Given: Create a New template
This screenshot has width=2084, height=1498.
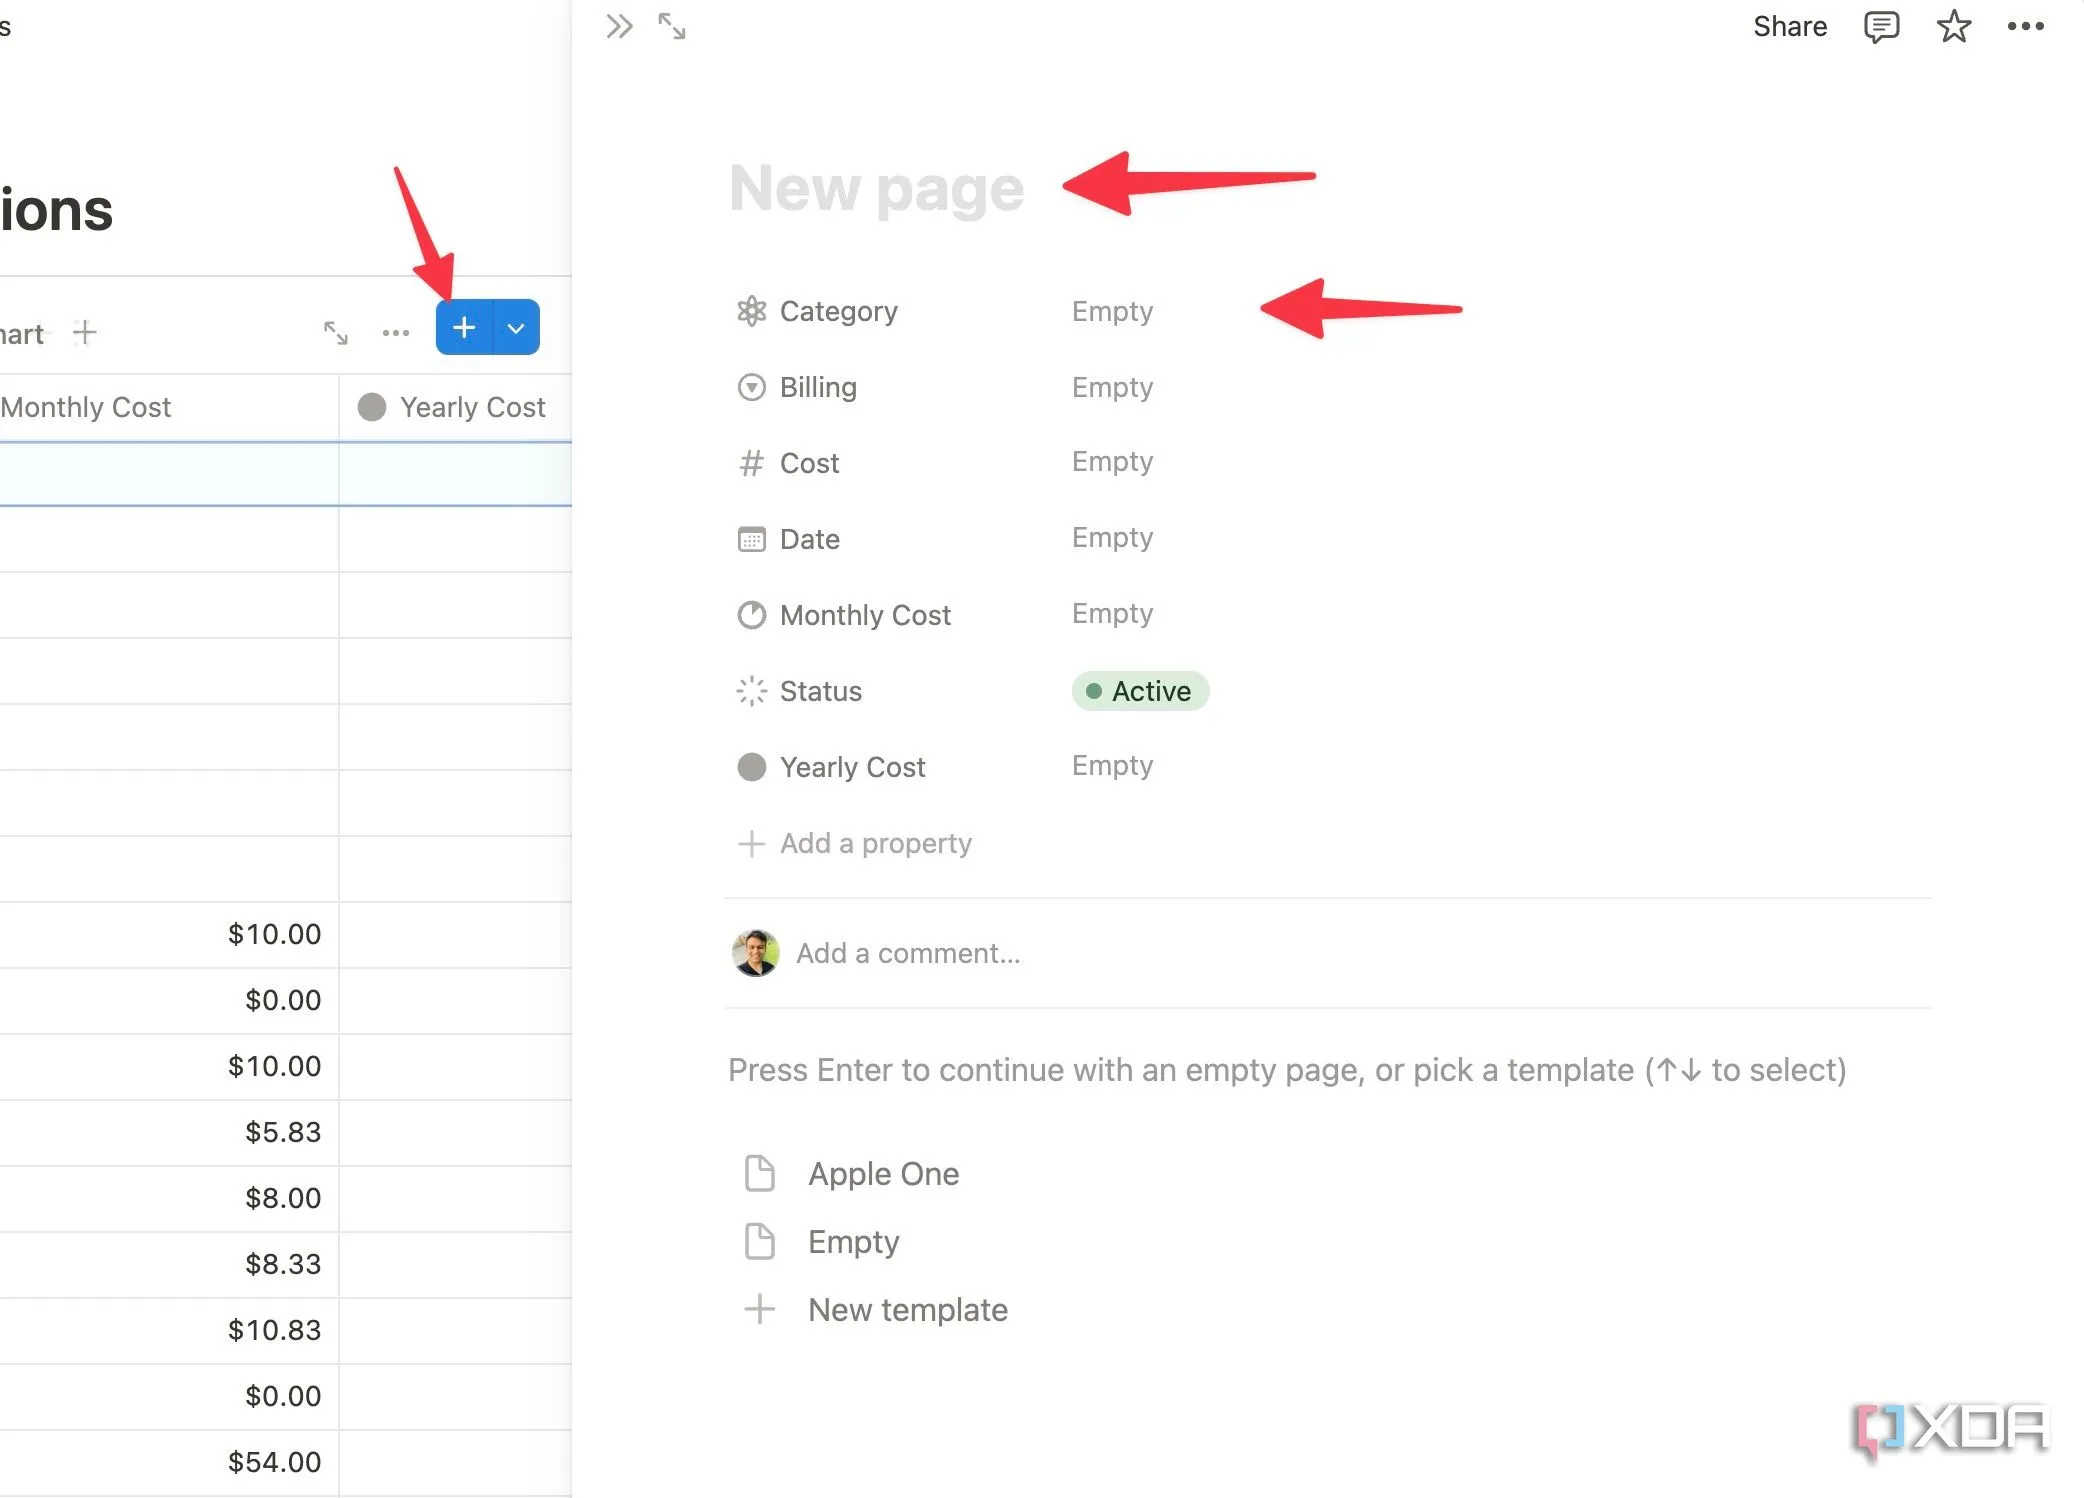Looking at the screenshot, I should click(x=907, y=1309).
